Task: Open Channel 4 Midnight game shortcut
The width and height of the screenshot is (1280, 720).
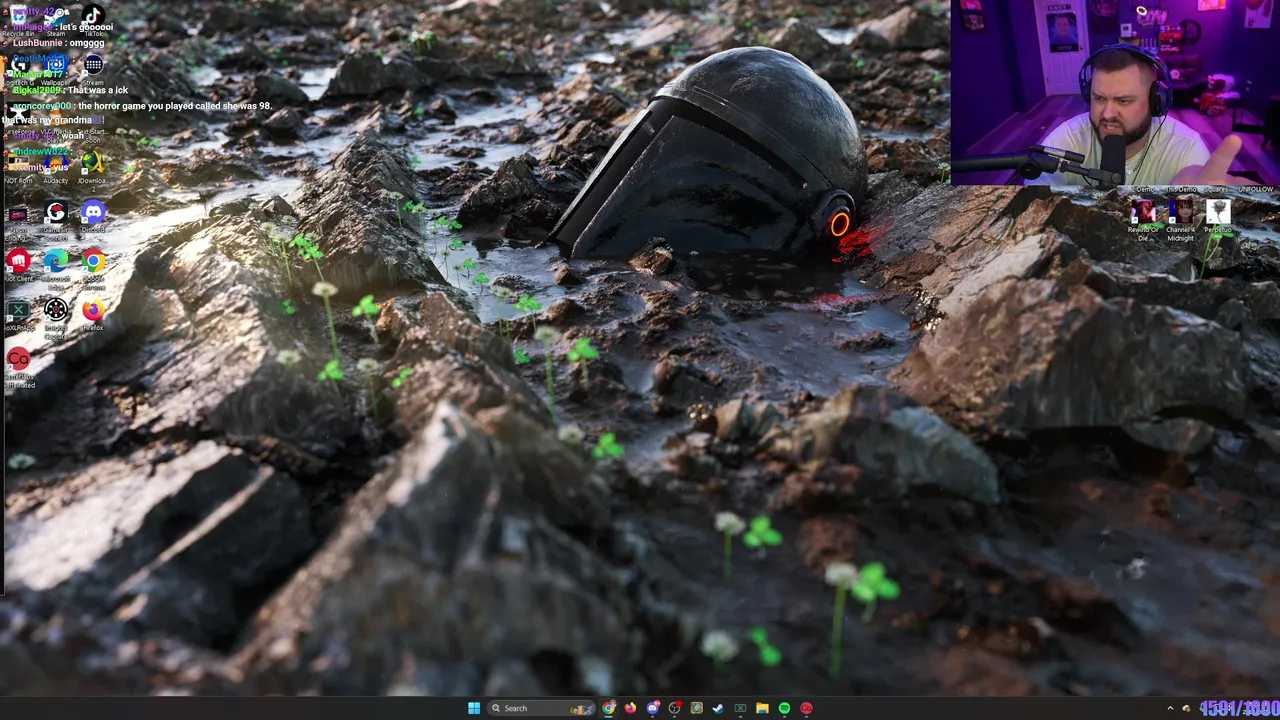Action: tap(1181, 216)
